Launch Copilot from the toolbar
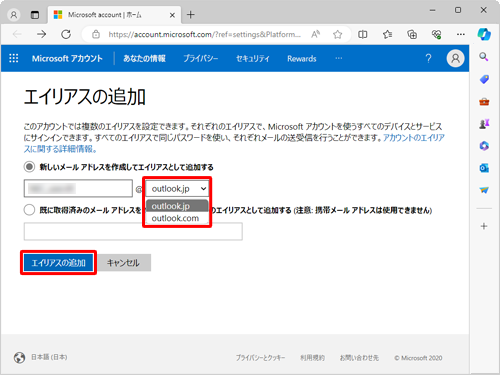 coord(484,34)
